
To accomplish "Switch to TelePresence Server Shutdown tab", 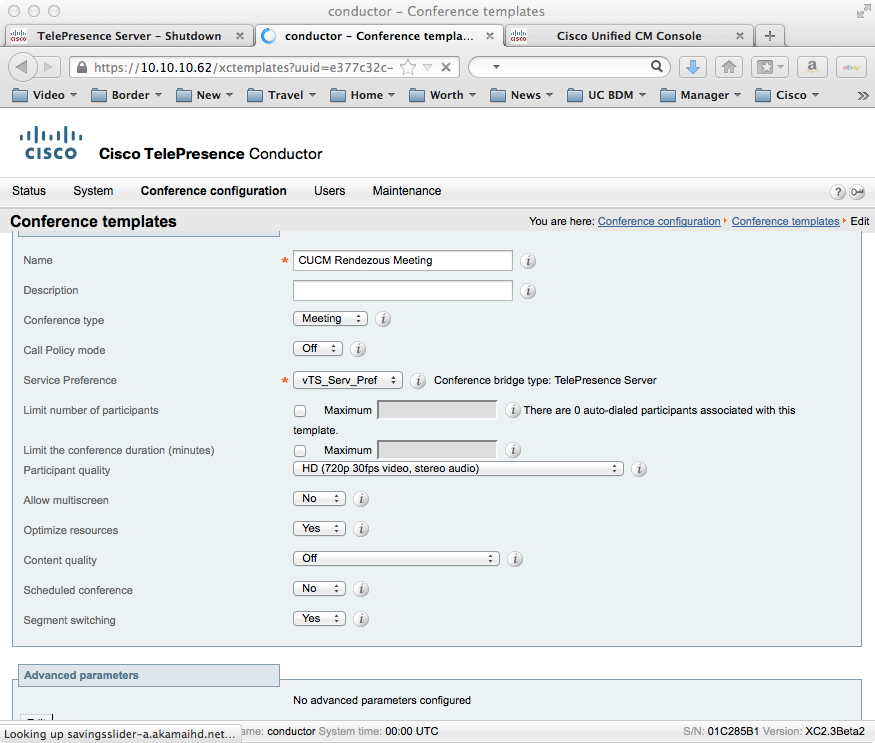I will tap(129, 36).
